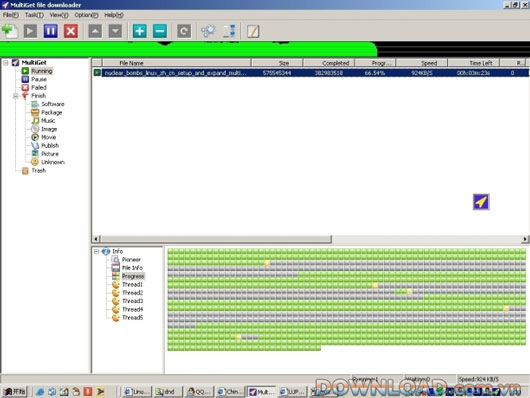Click the horizontal scrollbar right arrow
Viewport: 530px width, 398px height.
pyautogui.click(x=525, y=239)
